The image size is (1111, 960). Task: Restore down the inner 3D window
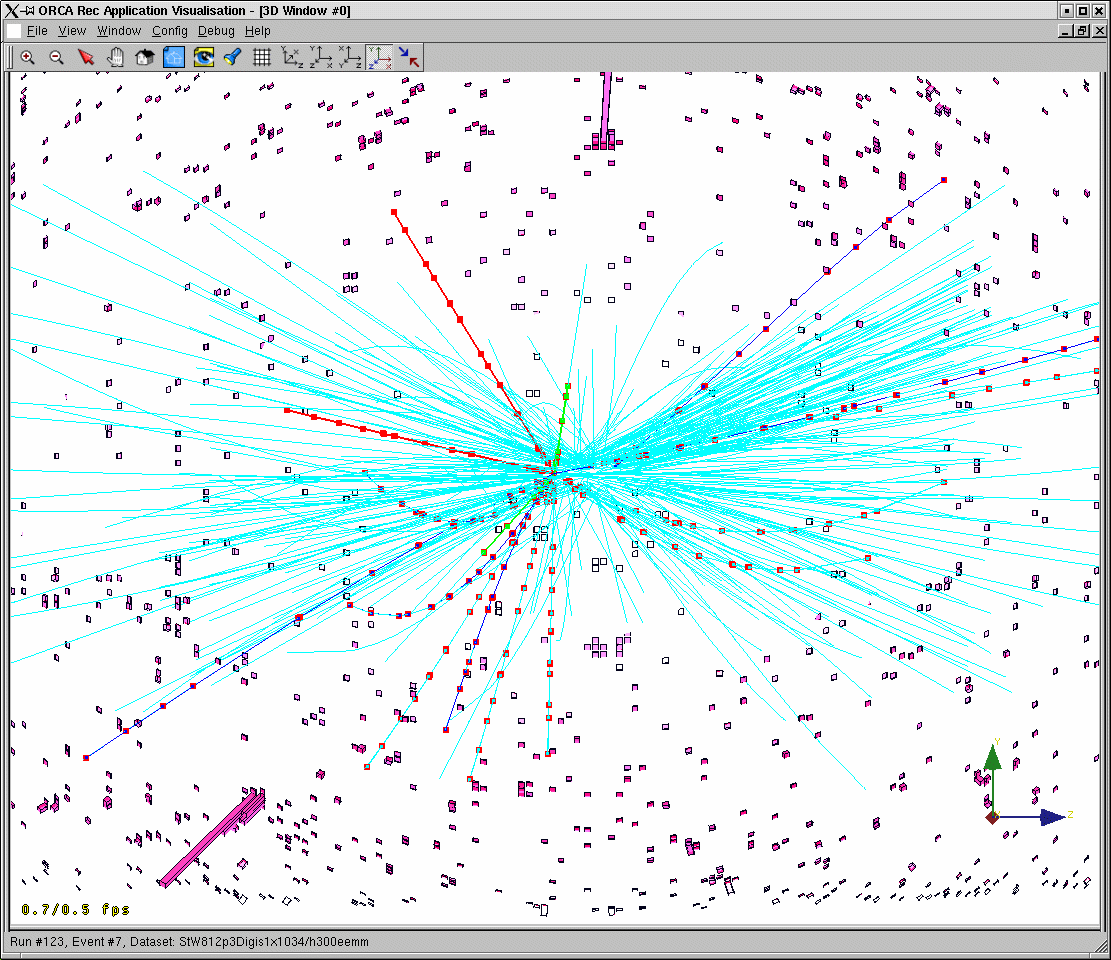1082,31
